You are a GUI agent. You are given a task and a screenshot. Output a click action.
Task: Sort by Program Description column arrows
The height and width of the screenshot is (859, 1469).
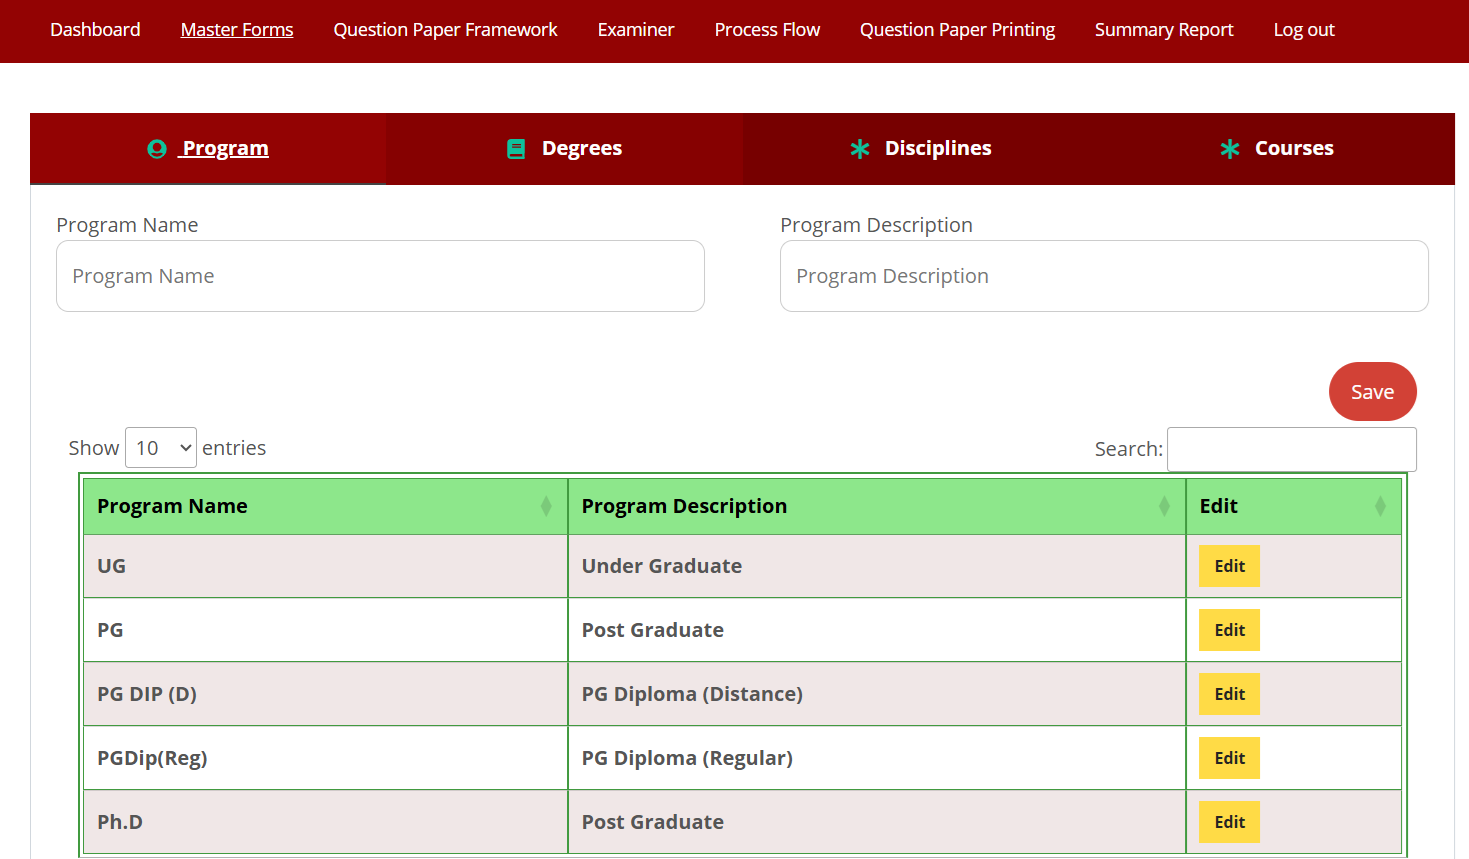pyautogui.click(x=1164, y=506)
